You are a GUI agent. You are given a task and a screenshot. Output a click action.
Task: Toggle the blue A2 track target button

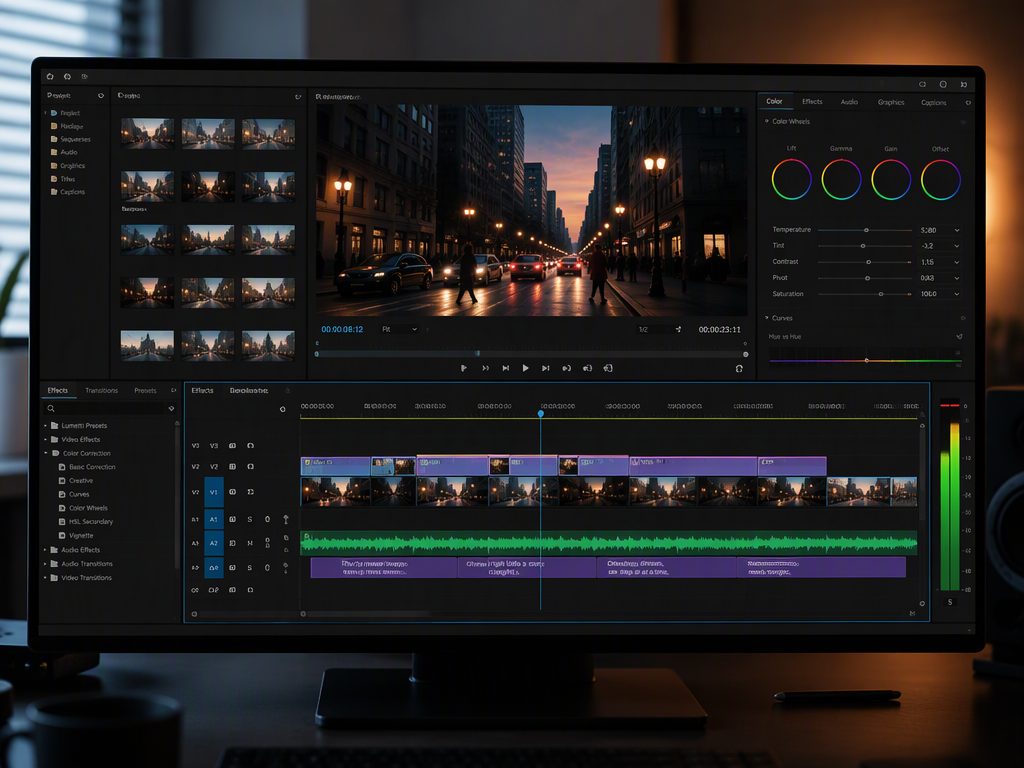214,543
